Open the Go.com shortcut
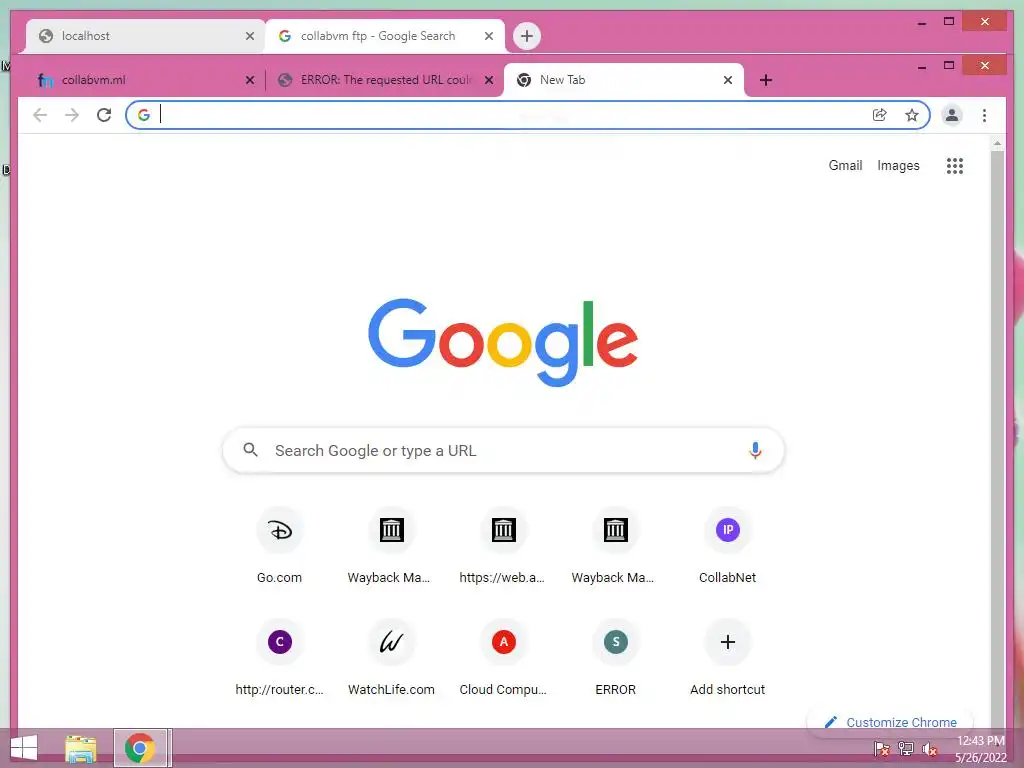This screenshot has width=1024, height=768. [x=280, y=547]
